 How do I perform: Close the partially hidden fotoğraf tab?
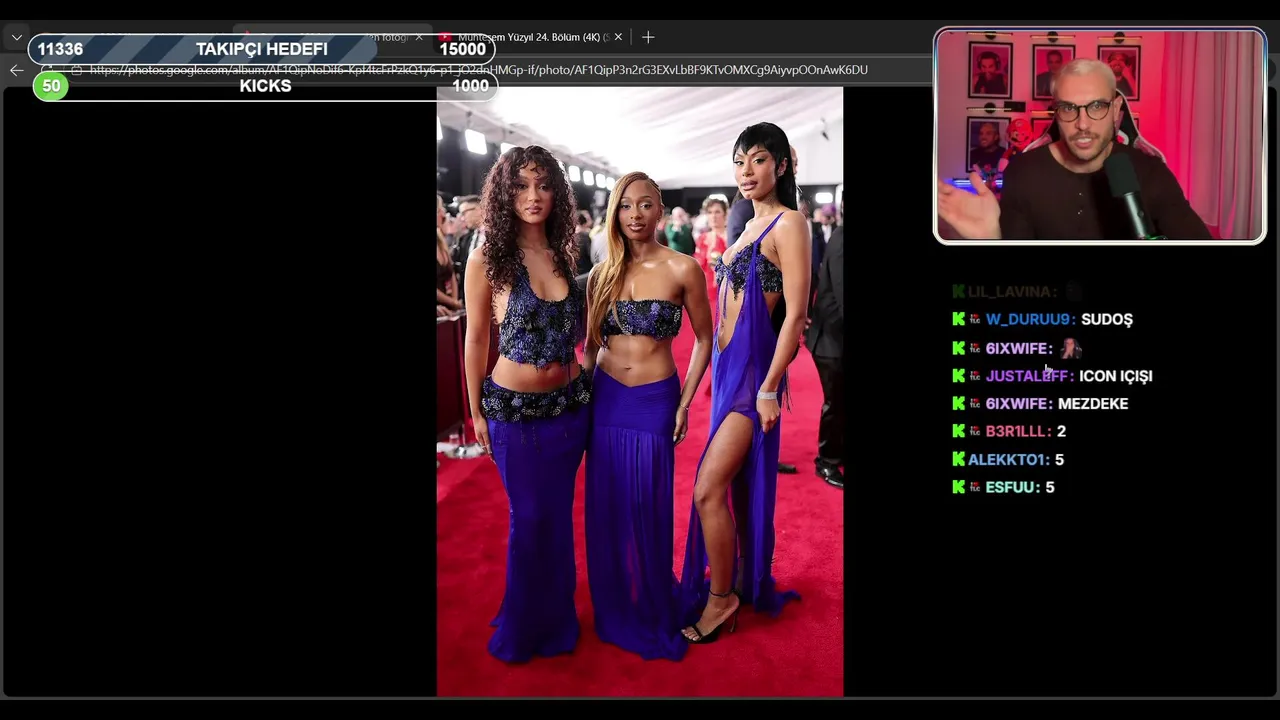point(419,37)
